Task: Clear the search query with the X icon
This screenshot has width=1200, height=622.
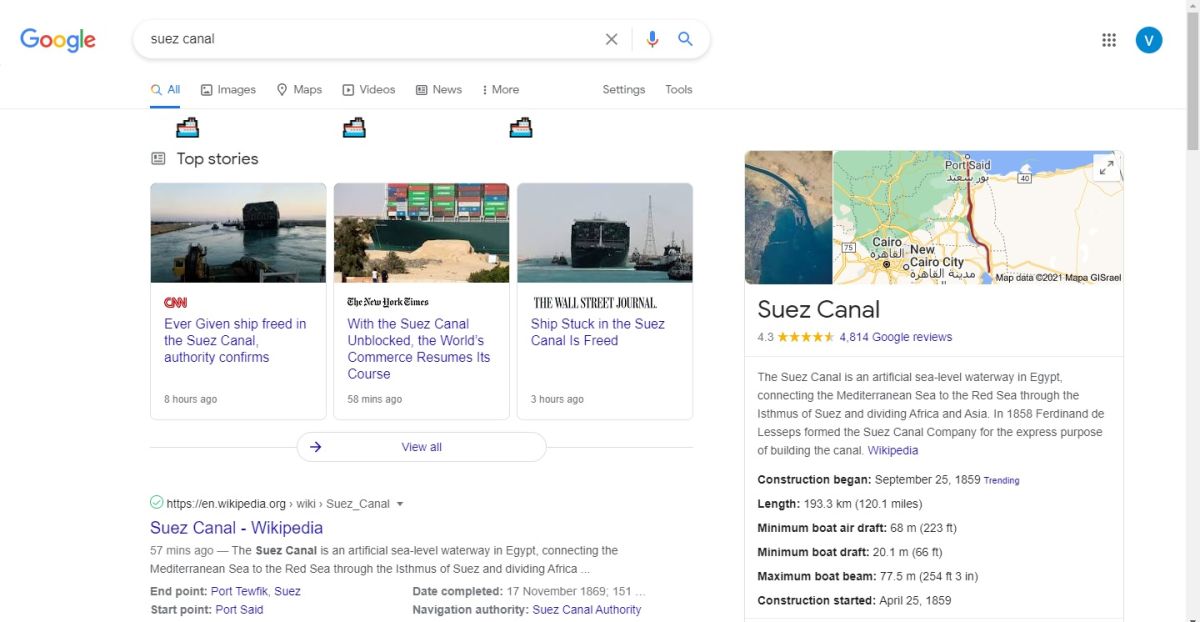Action: pos(611,39)
